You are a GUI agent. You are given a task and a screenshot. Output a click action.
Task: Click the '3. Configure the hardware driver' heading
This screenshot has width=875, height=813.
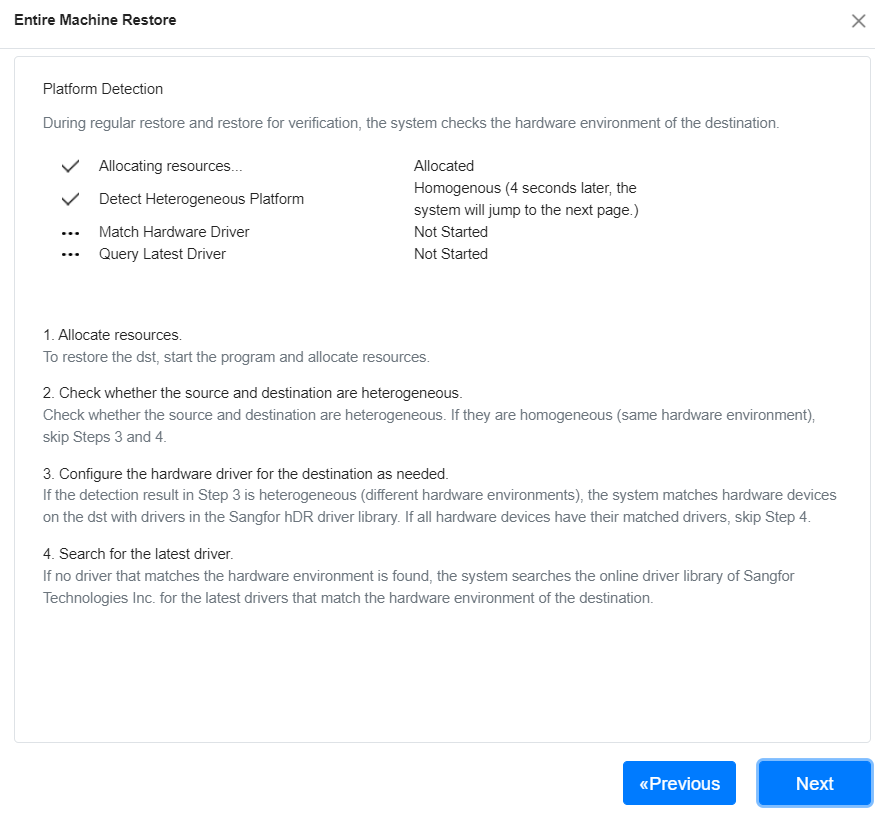click(x=246, y=474)
